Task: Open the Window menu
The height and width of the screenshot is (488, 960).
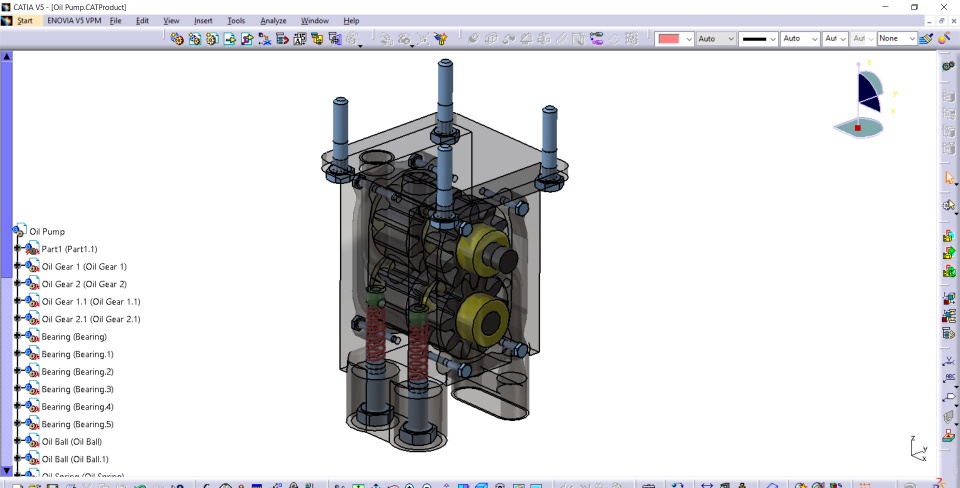Action: 315,21
